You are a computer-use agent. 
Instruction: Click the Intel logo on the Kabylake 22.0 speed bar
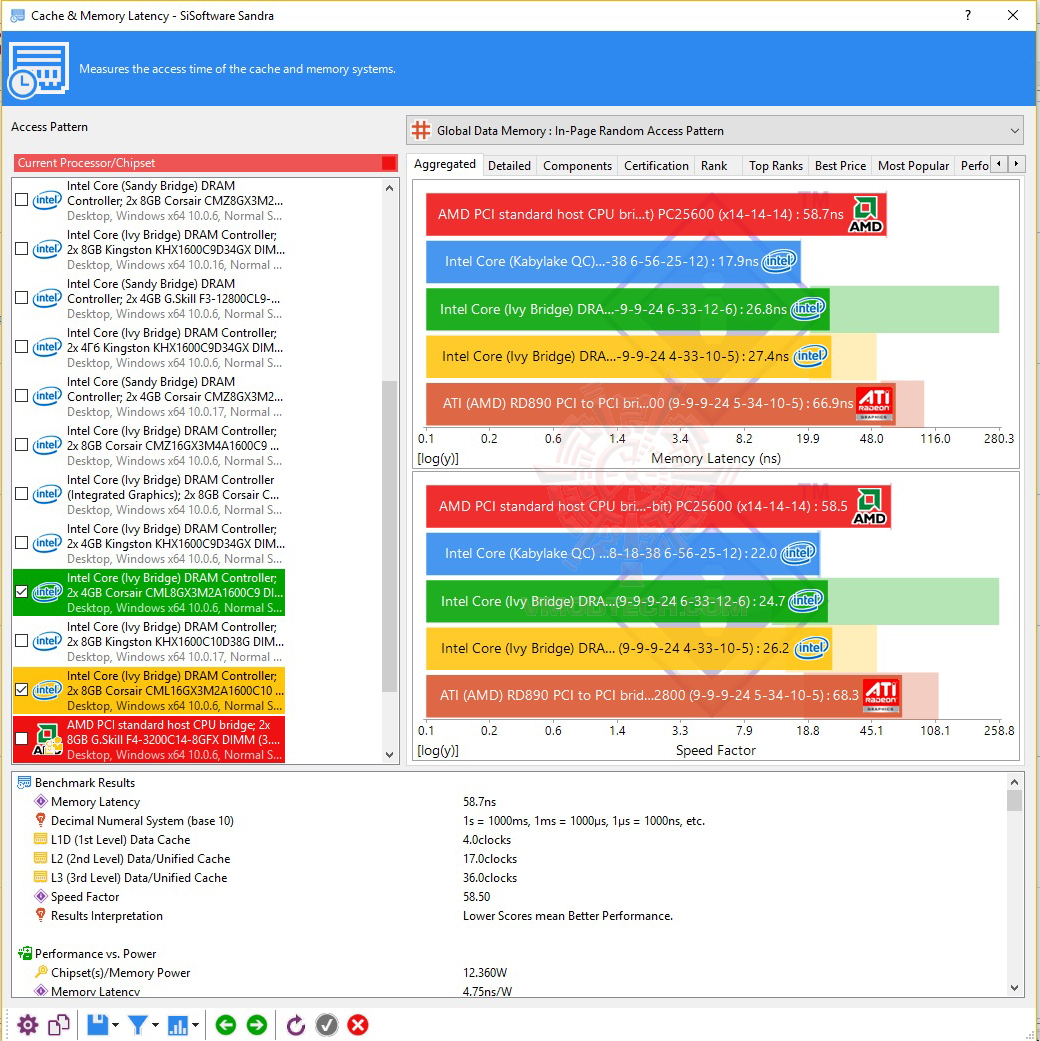click(x=798, y=553)
